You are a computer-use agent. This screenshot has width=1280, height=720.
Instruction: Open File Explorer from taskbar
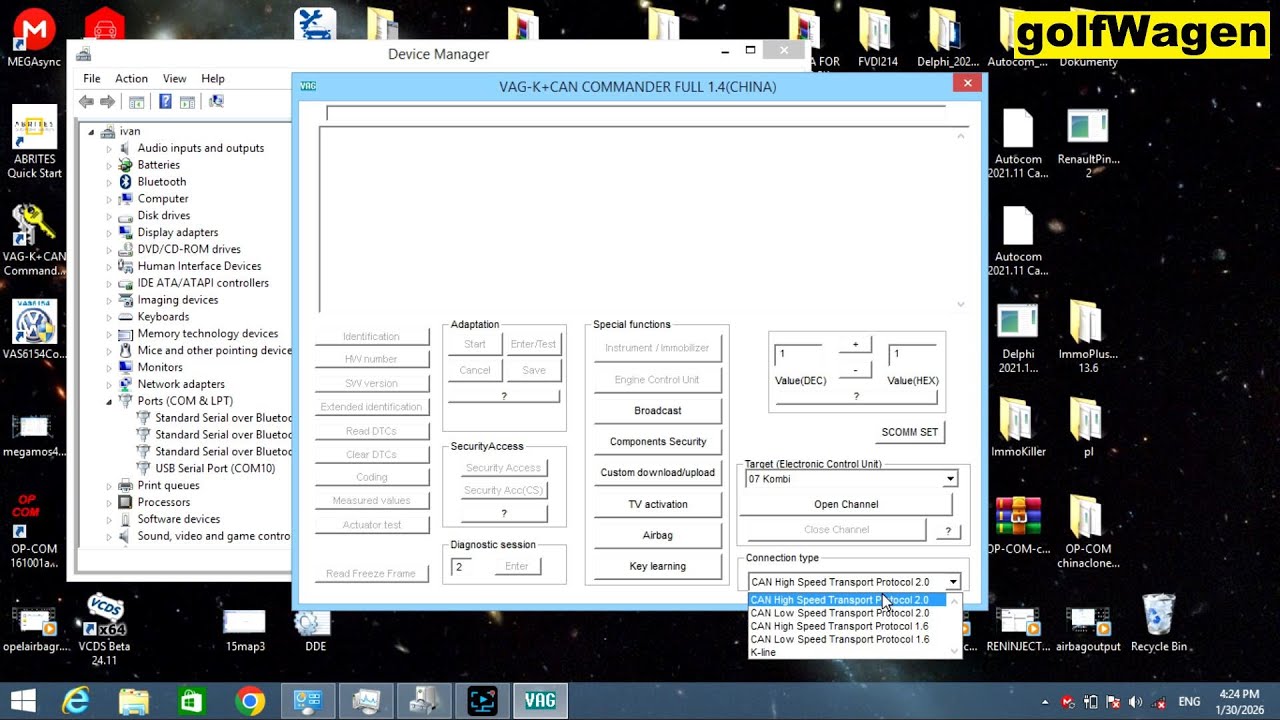tap(133, 701)
